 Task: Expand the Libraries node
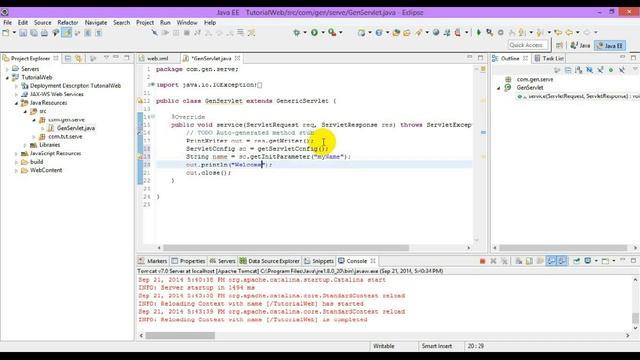click(x=25, y=145)
